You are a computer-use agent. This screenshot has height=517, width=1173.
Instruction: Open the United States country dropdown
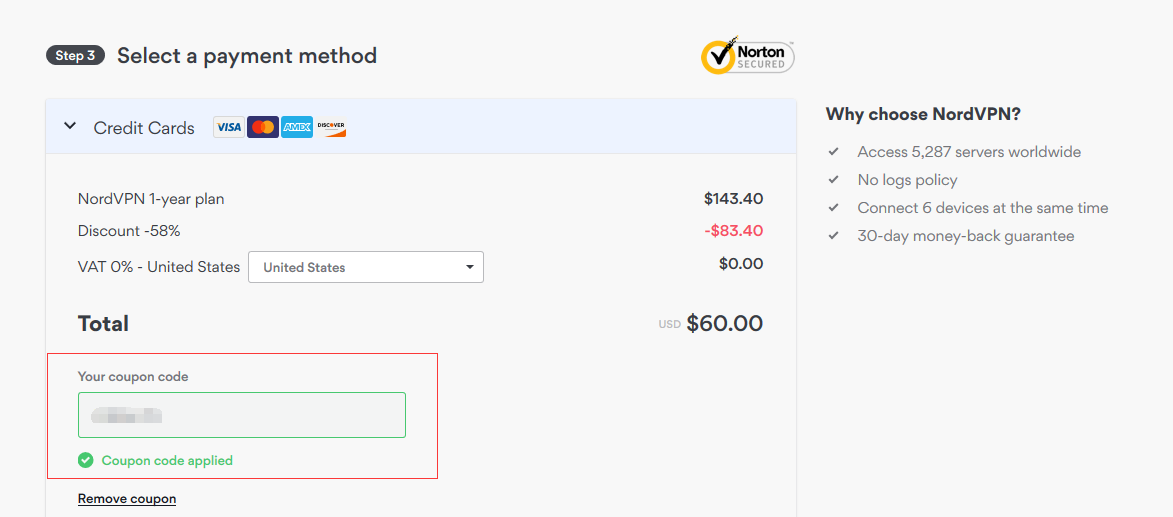(366, 267)
